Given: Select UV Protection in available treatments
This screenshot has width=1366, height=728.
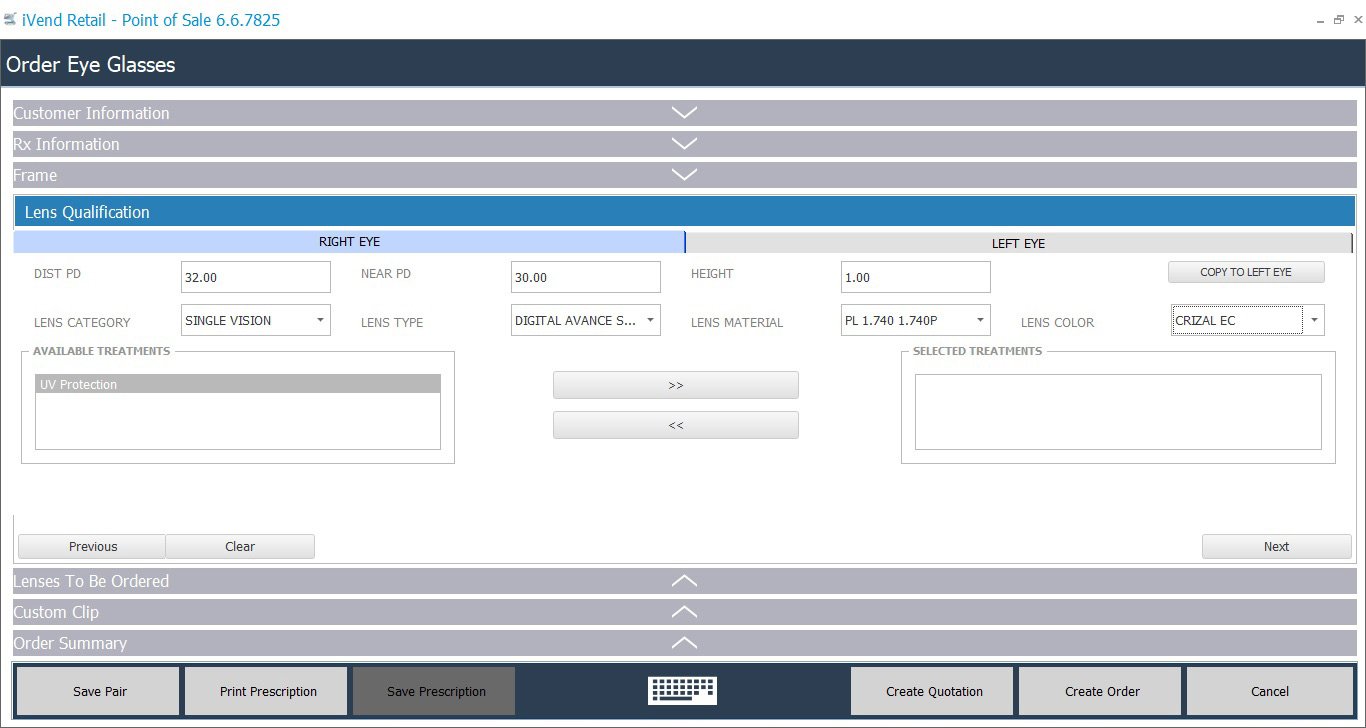Looking at the screenshot, I should coord(237,383).
